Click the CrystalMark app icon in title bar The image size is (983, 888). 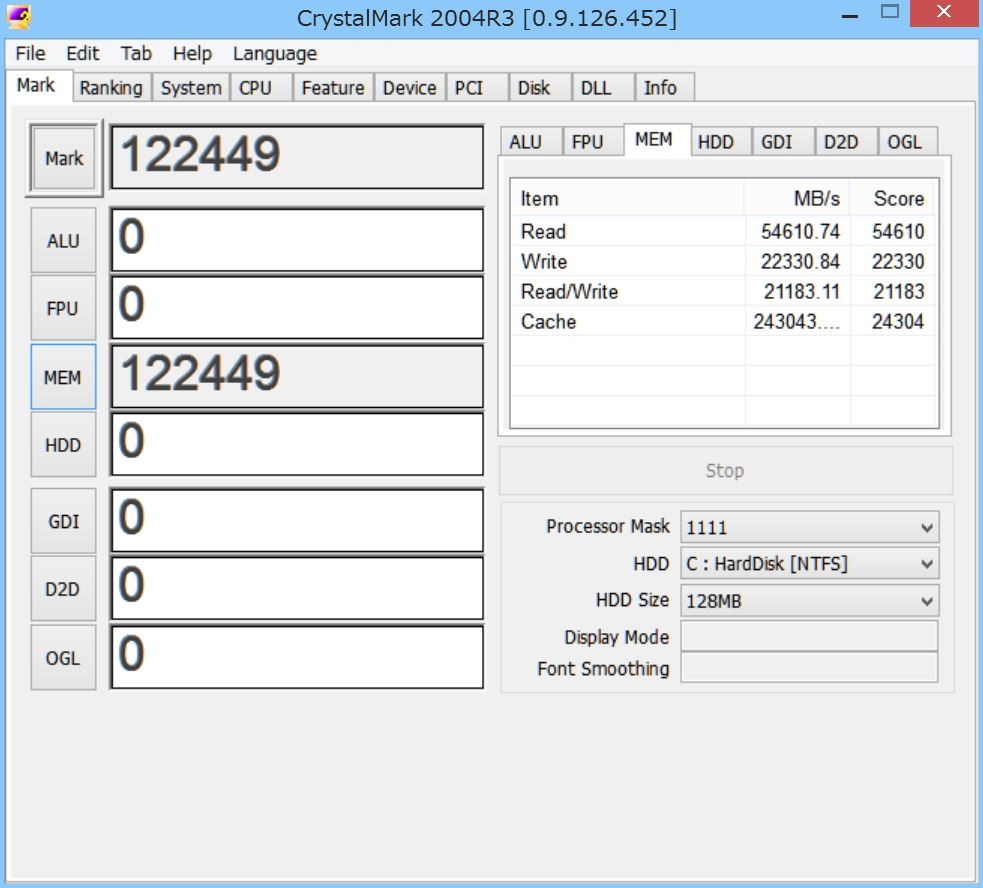click(19, 16)
